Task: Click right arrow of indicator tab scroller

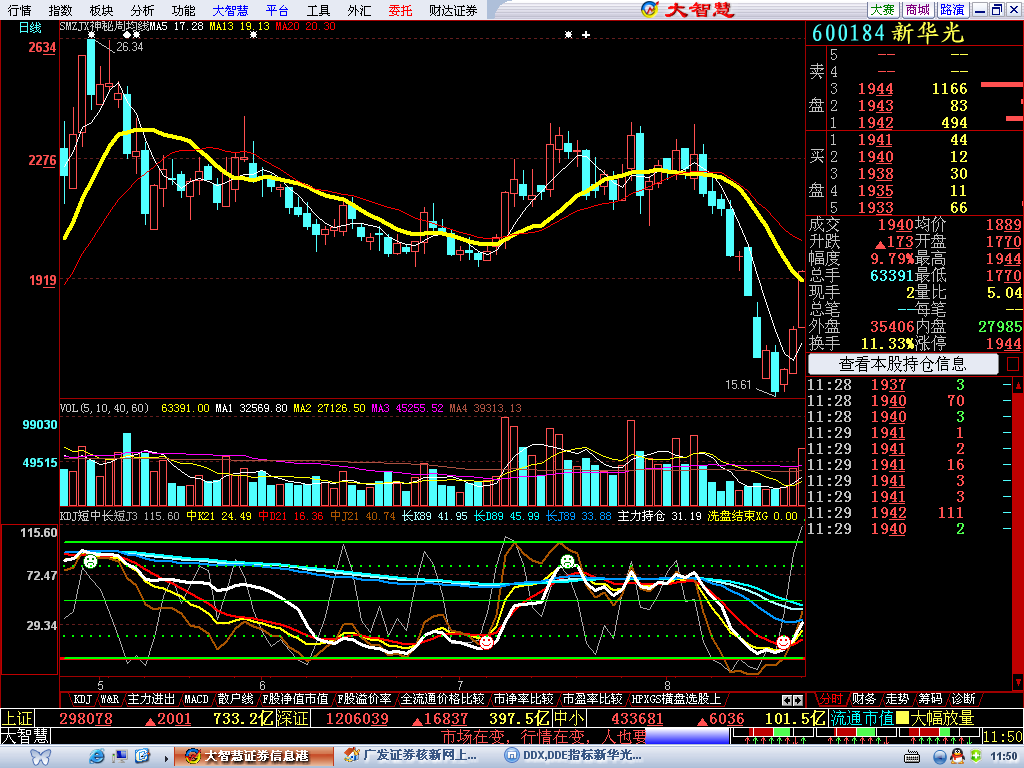Action: point(797,700)
